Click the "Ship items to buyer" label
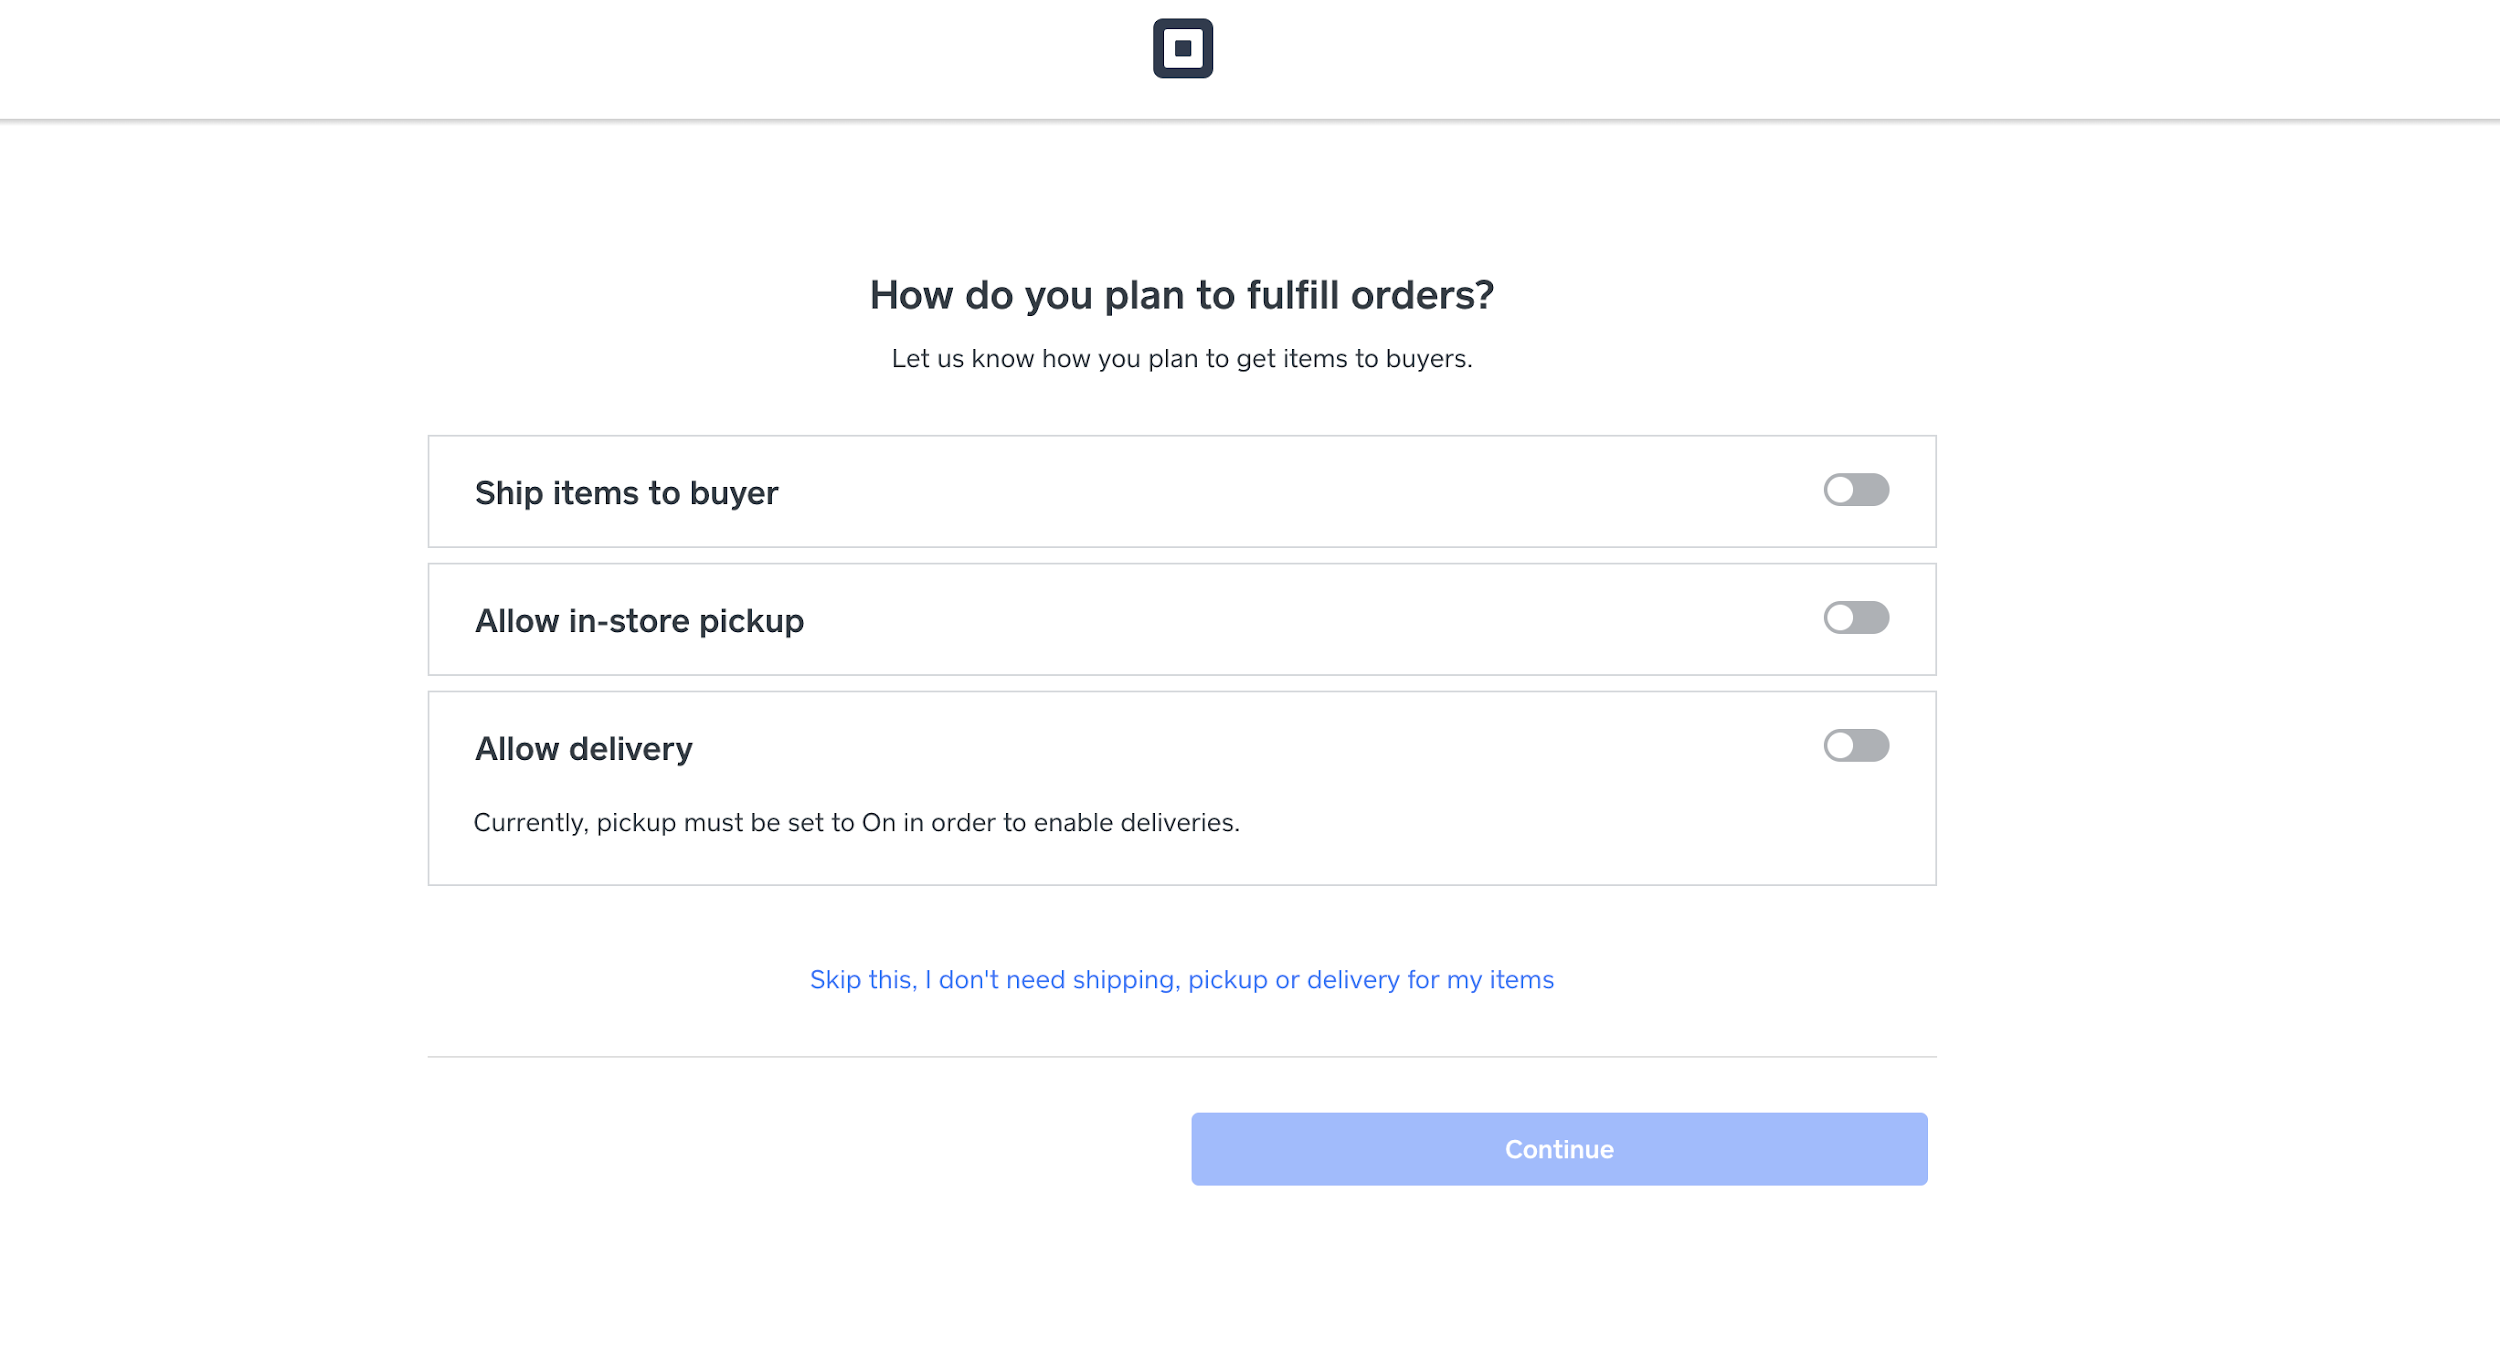This screenshot has width=2500, height=1372. (x=626, y=493)
